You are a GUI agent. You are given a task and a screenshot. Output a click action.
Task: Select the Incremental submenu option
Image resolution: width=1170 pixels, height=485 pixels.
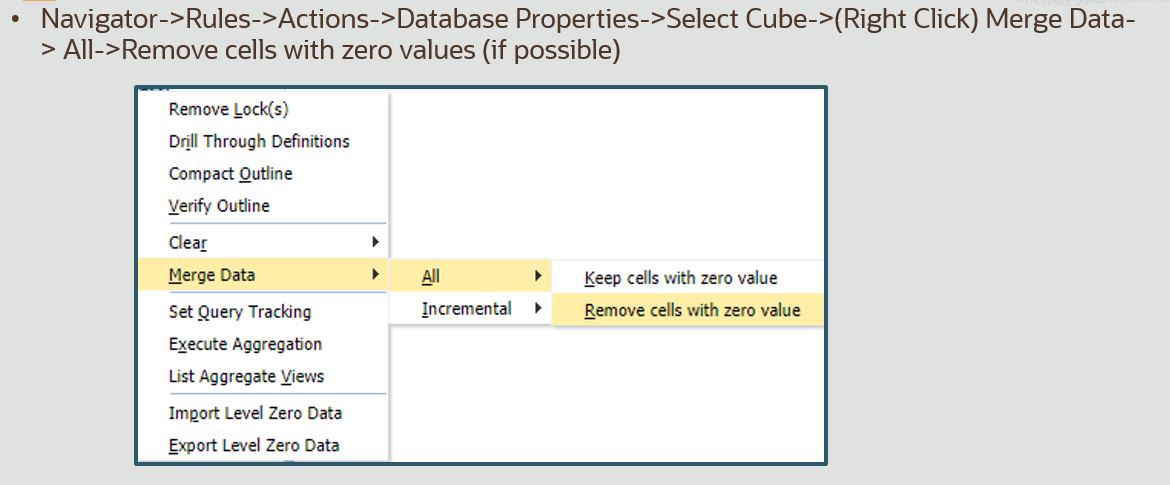[x=466, y=309]
